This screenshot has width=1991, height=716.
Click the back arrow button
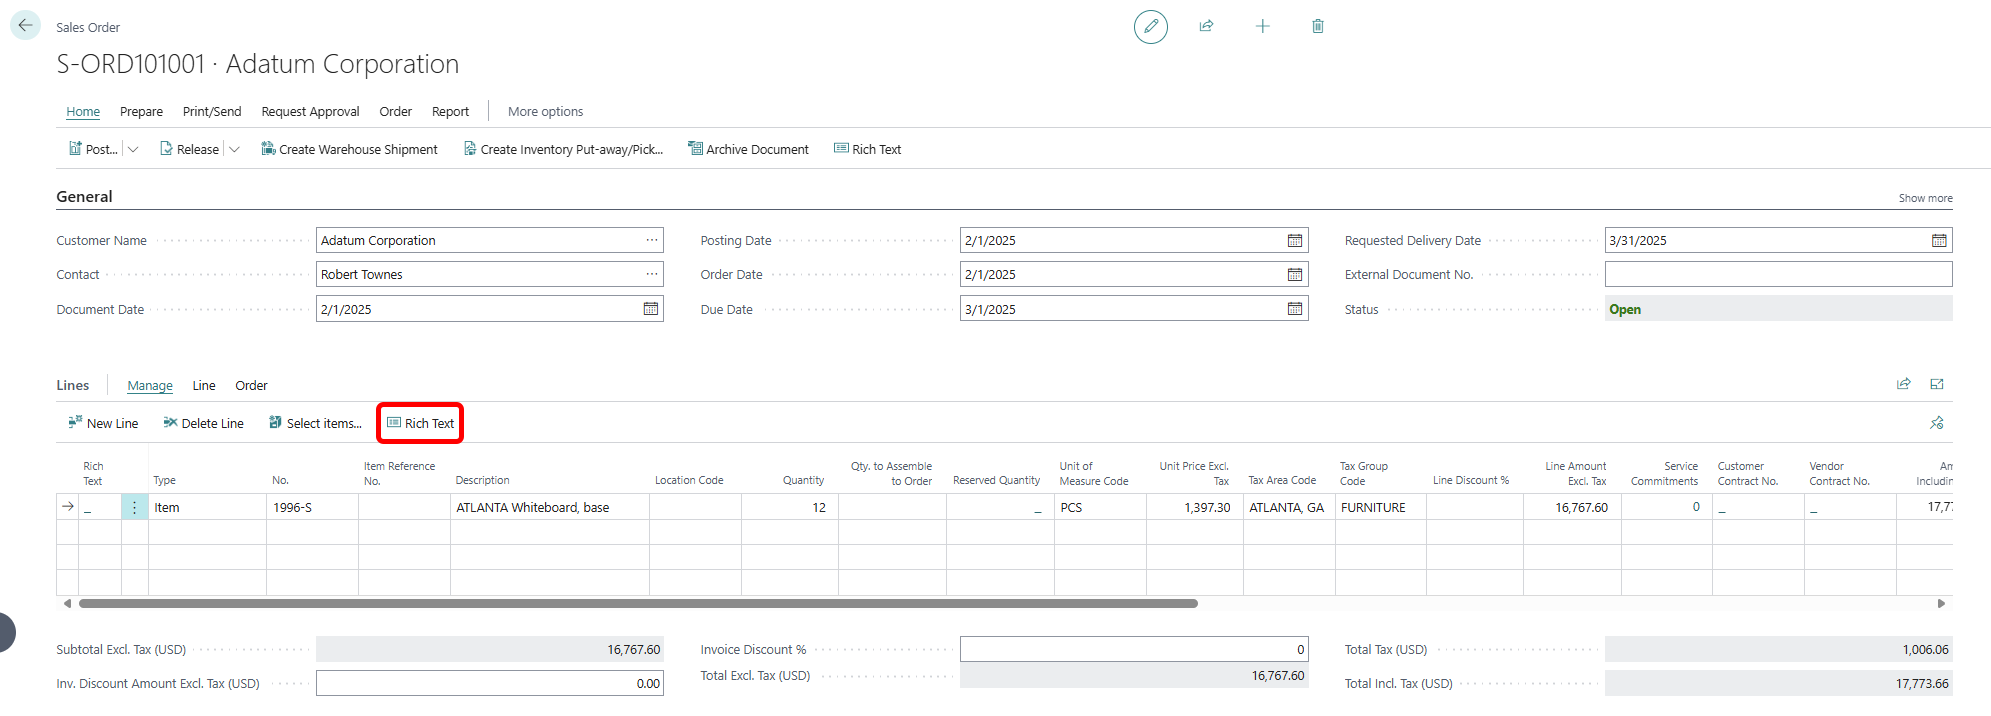pos(25,26)
